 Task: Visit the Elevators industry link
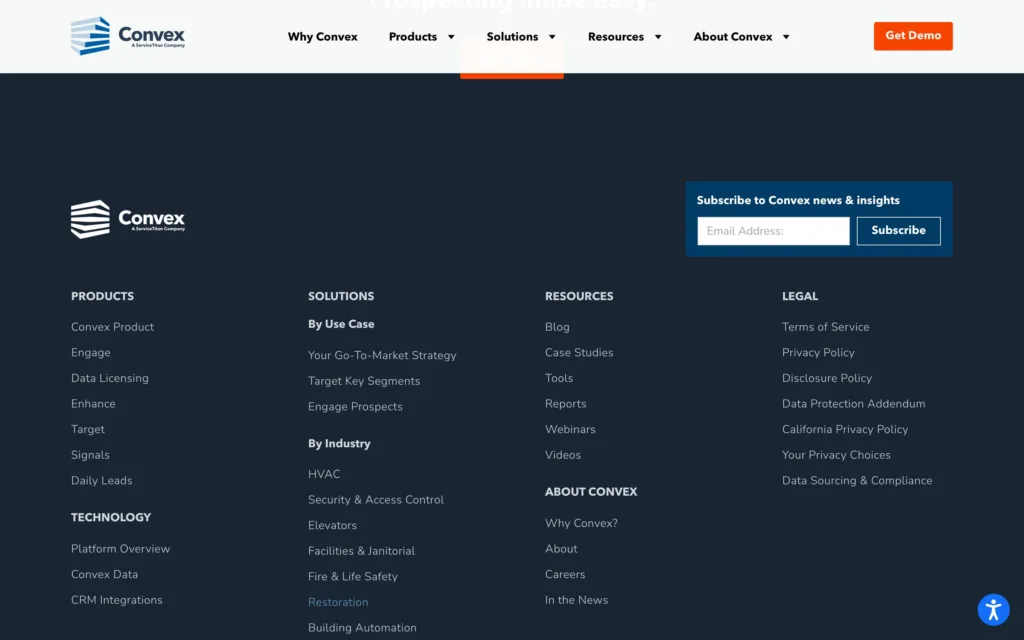coord(332,525)
